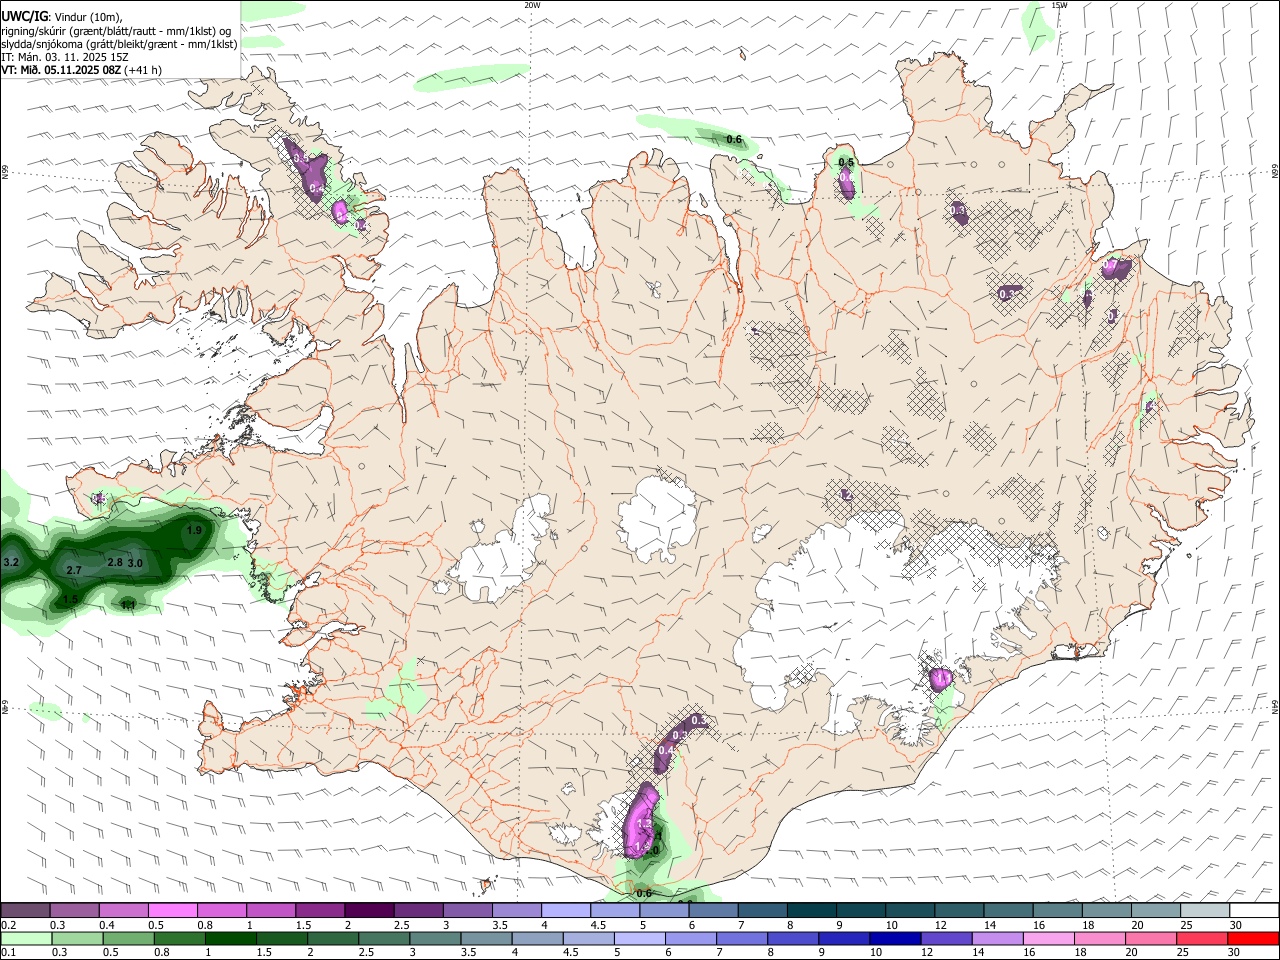Viewport: 1280px width, 960px height.
Task: Click the 'IT: Mán. 03. 11. 2025 15Z' line
Action: [x=65, y=57]
